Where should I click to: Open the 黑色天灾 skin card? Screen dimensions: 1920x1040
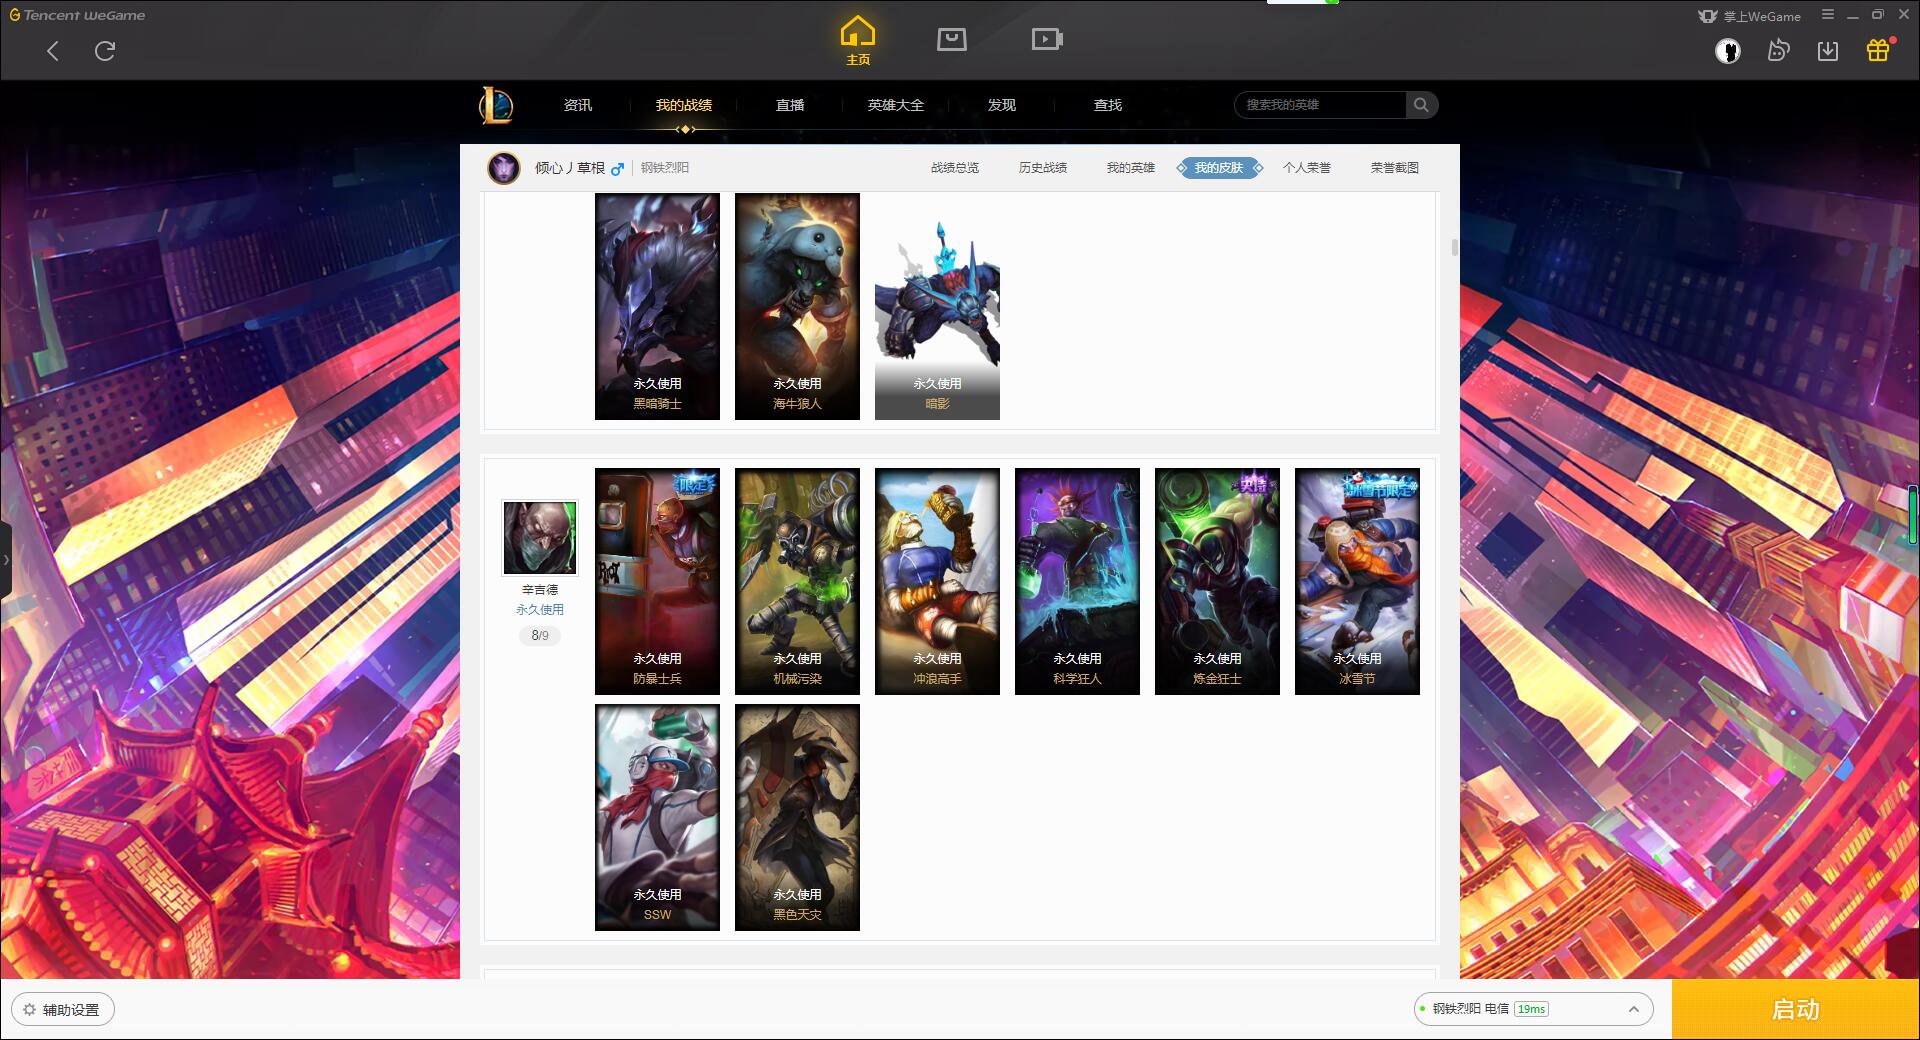pos(797,817)
